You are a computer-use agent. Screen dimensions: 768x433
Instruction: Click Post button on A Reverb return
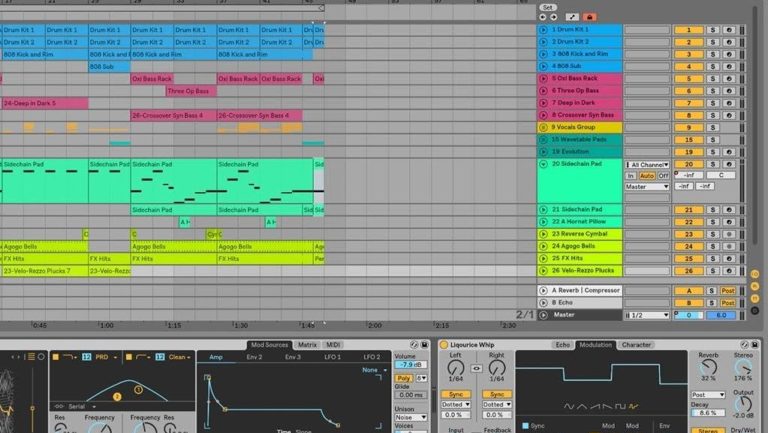click(x=728, y=290)
